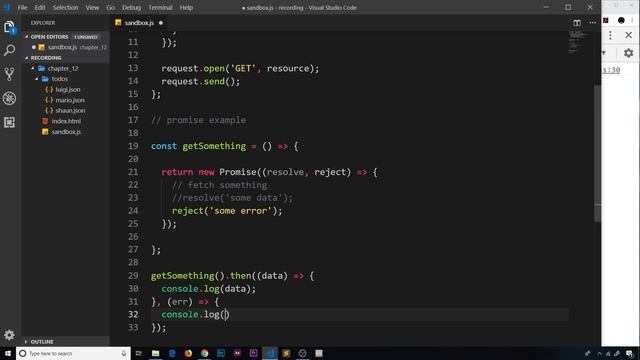The height and width of the screenshot is (360, 640).
Task: Open index.html in the explorer tree
Action: click(66, 121)
